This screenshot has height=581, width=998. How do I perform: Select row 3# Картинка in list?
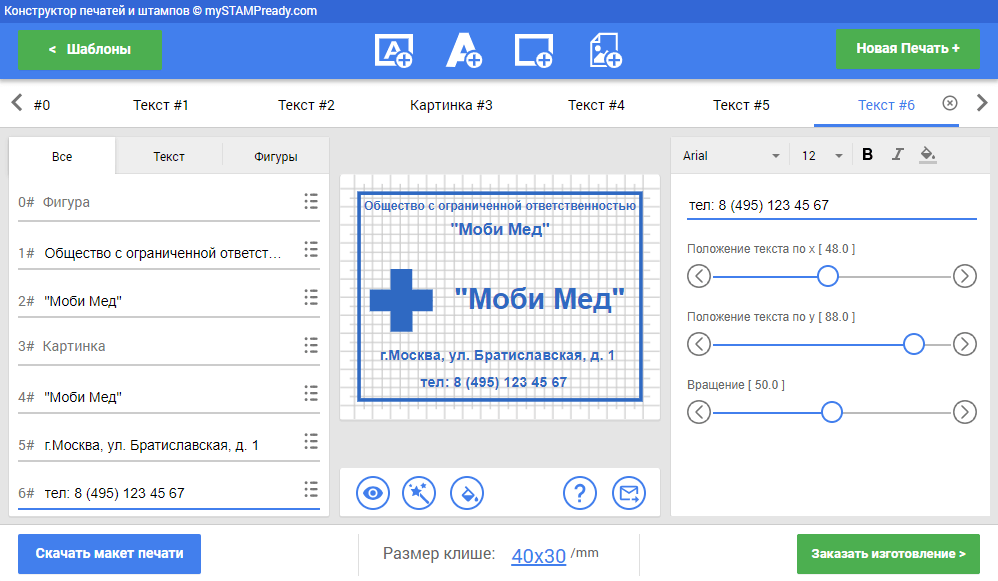pos(169,346)
